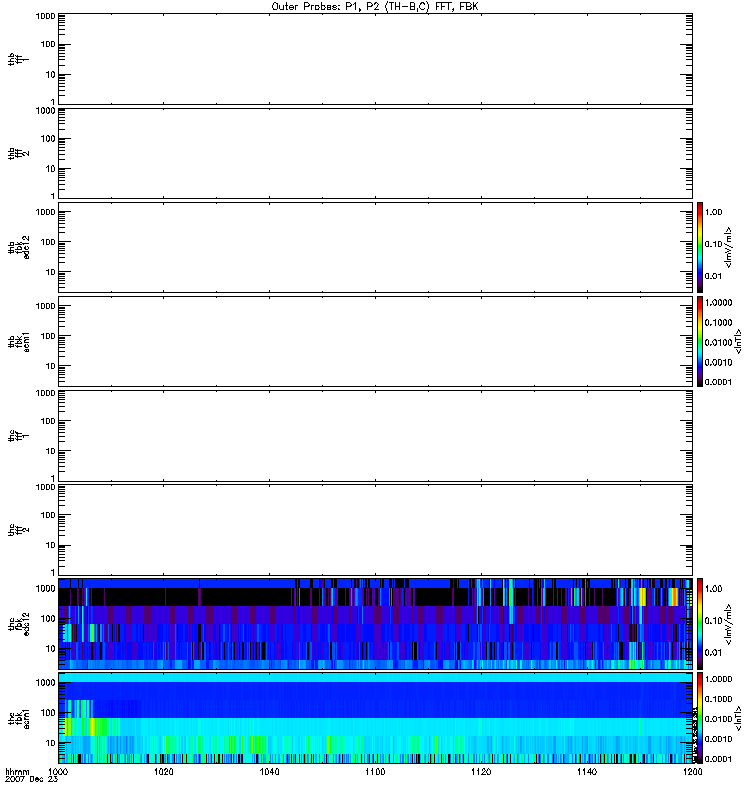Image resolution: width=750 pixels, height=800 pixels.
Task: Click the 1020 time axis label
Action: point(164,773)
